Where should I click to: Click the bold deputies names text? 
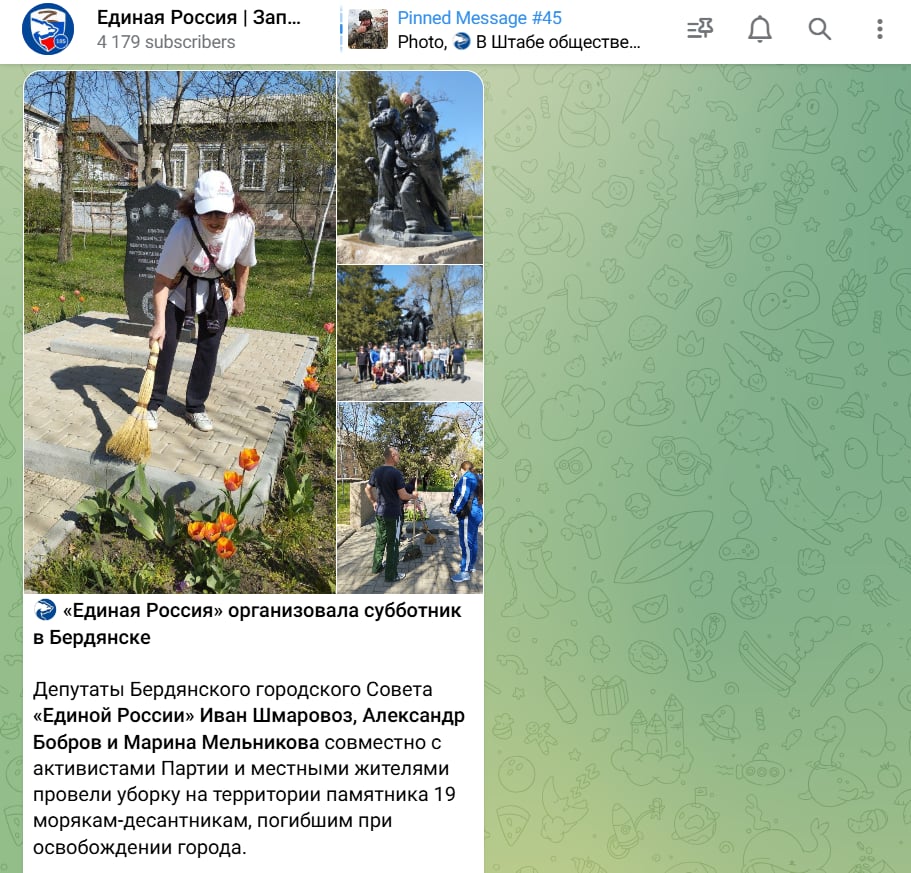249,729
